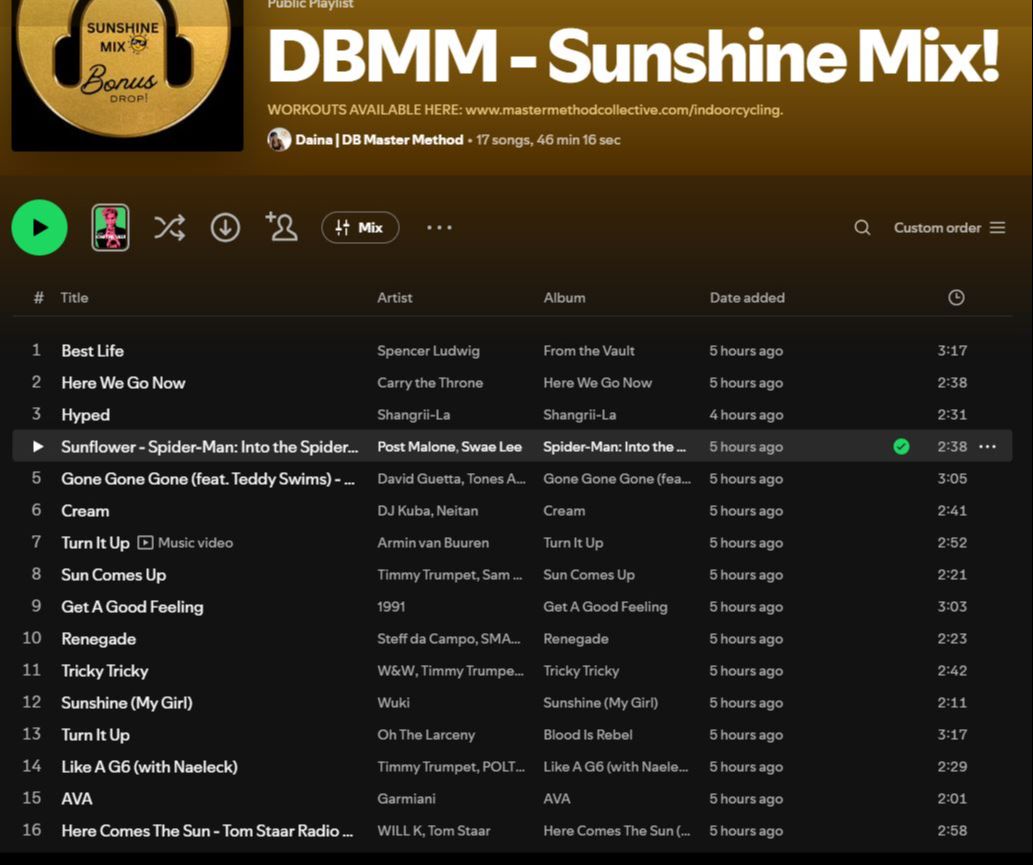The width and height of the screenshot is (1033, 865).
Task: Select the song title AVA
Action: pos(77,798)
